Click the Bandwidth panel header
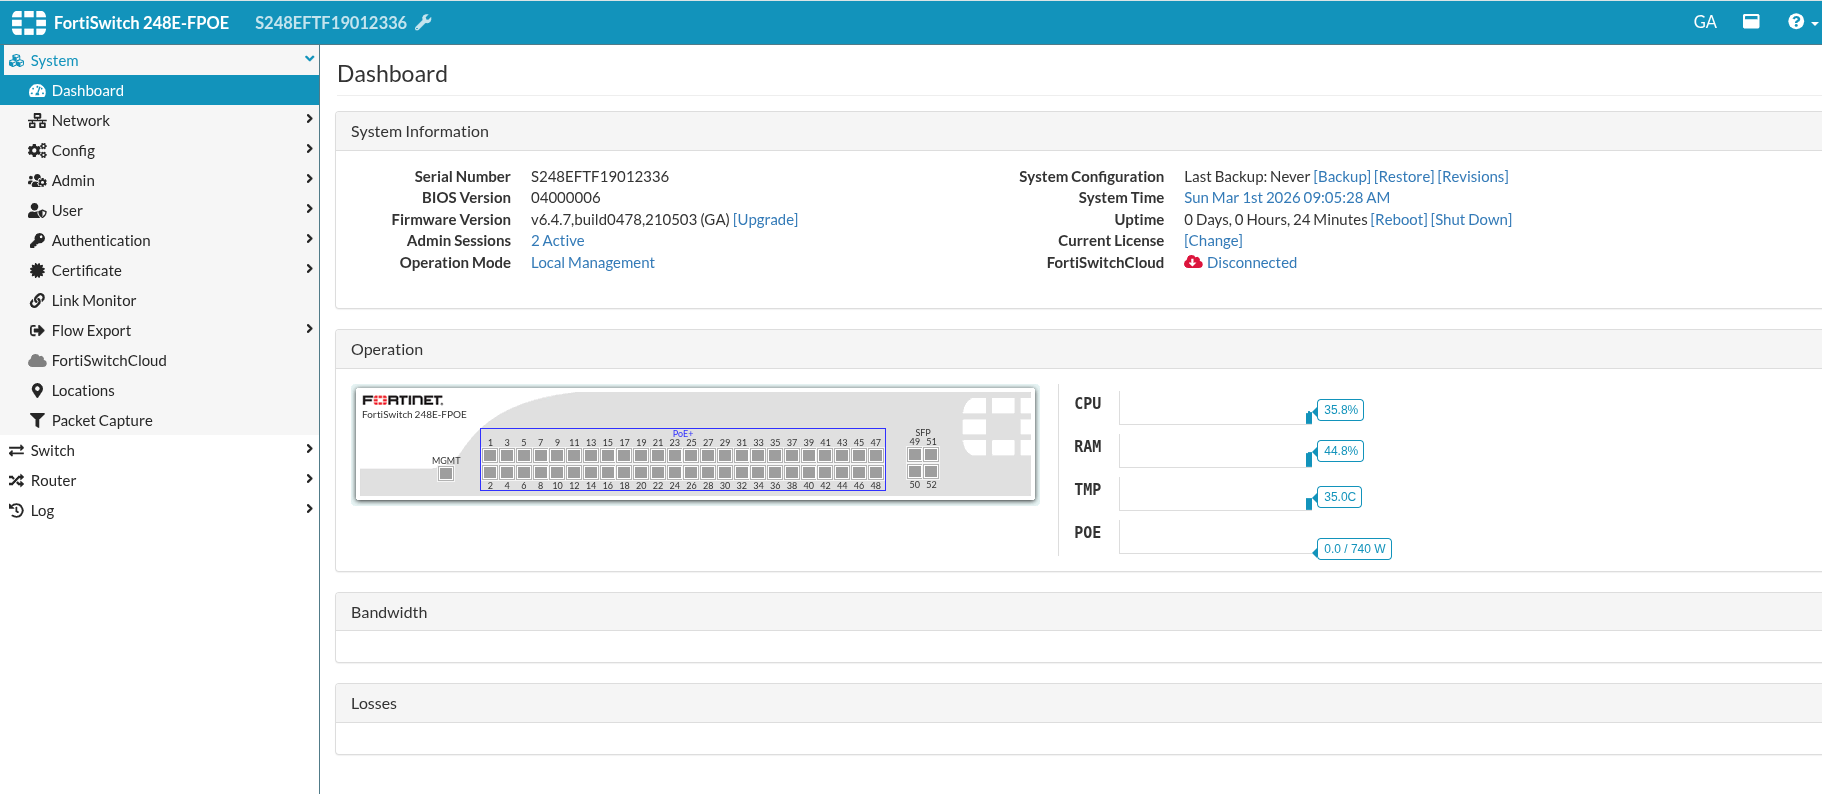Image resolution: width=1822 pixels, height=794 pixels. 1078,612
